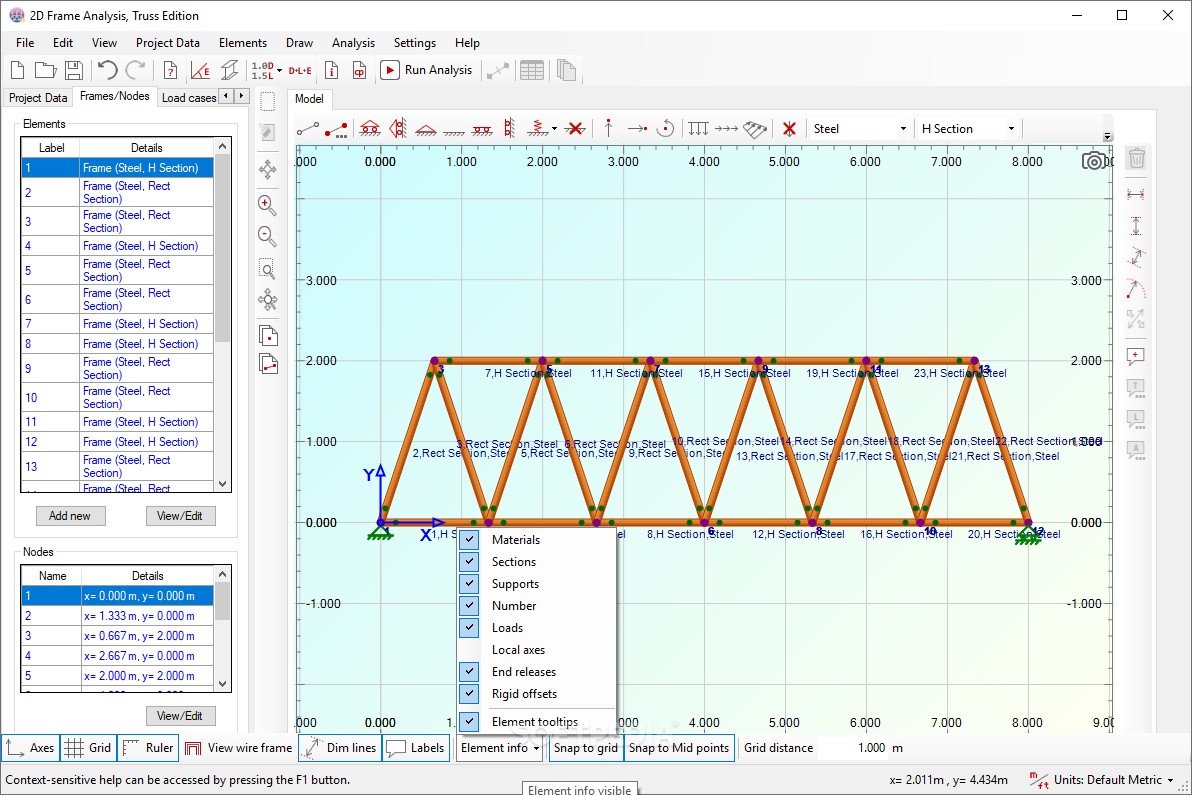Select the pinned support tool

click(x=426, y=130)
